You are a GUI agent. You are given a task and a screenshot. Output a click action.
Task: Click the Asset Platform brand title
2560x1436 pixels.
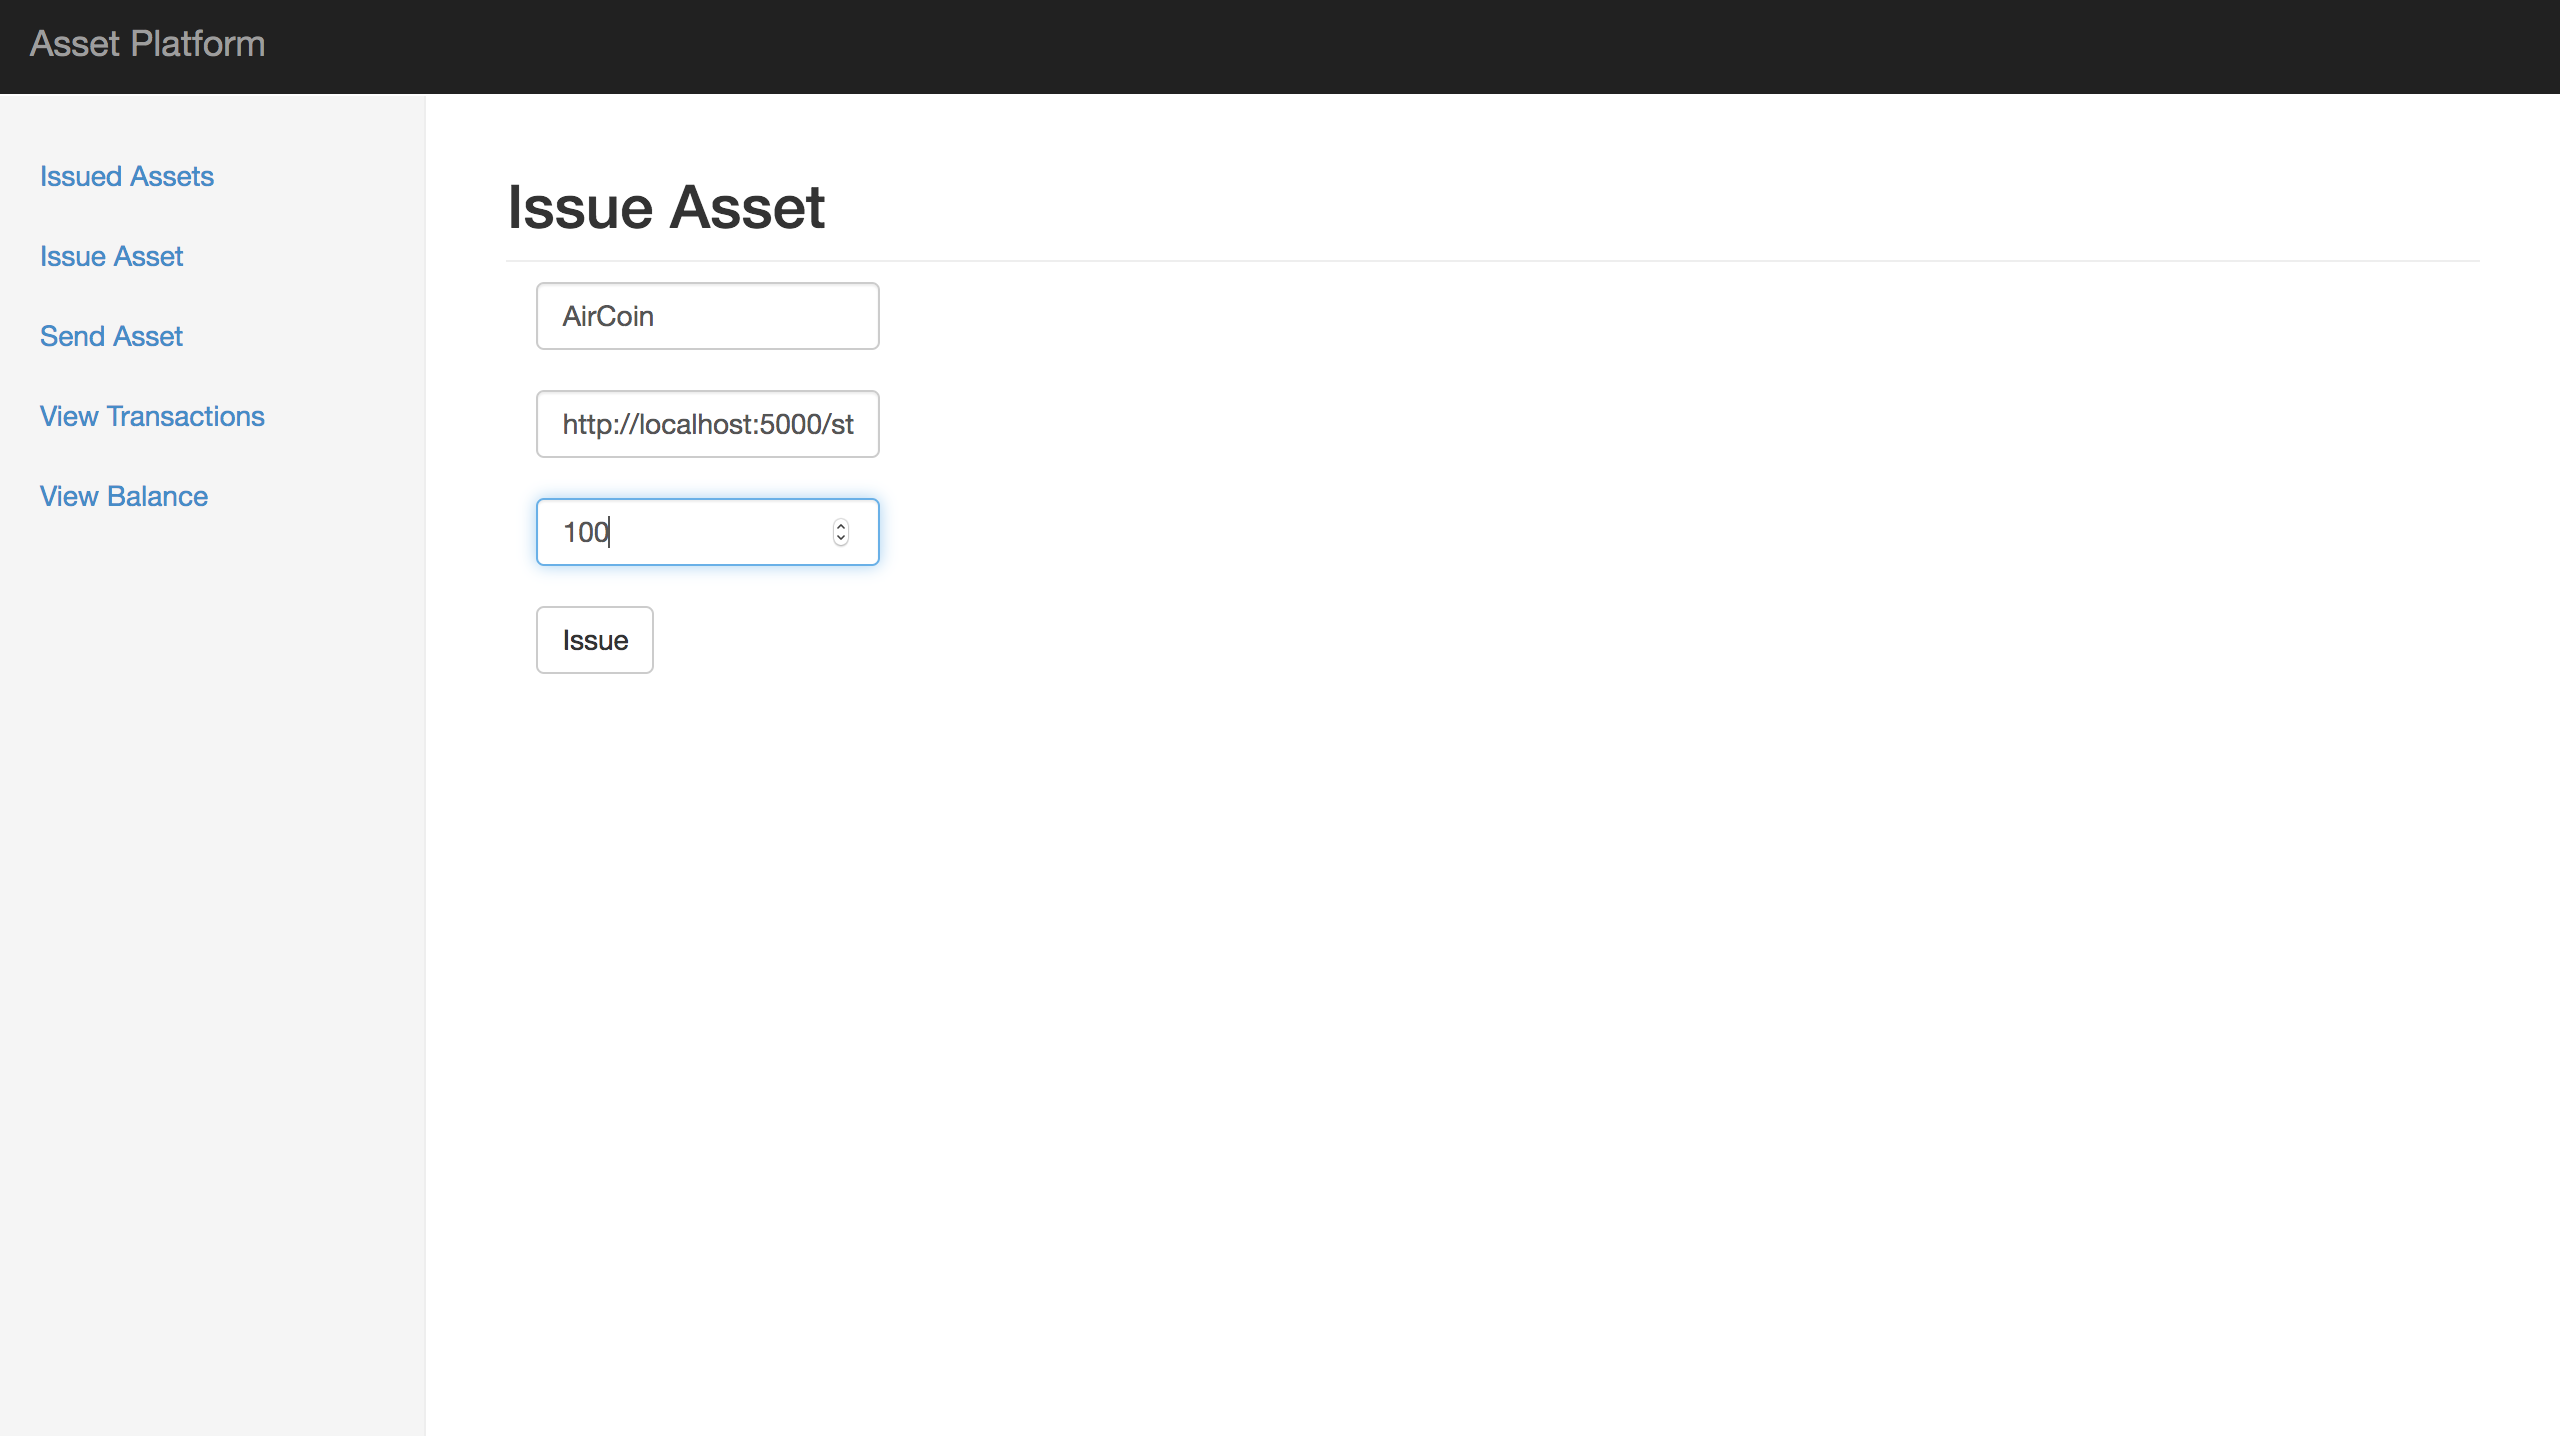tap(147, 44)
